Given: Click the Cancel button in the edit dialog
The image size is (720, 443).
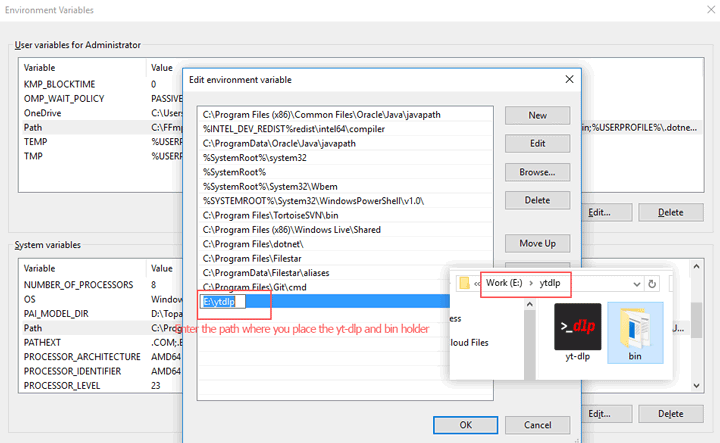Looking at the screenshot, I should click(x=537, y=425).
